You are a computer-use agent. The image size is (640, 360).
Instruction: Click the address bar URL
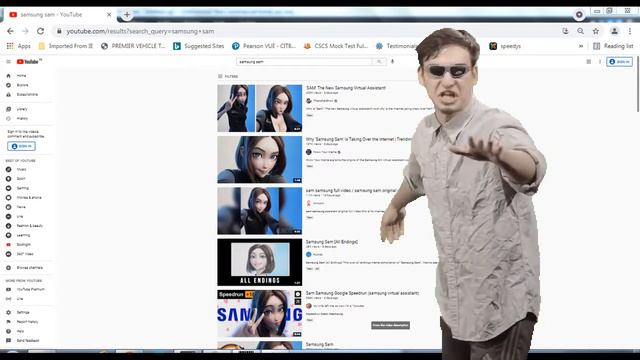coord(140,31)
